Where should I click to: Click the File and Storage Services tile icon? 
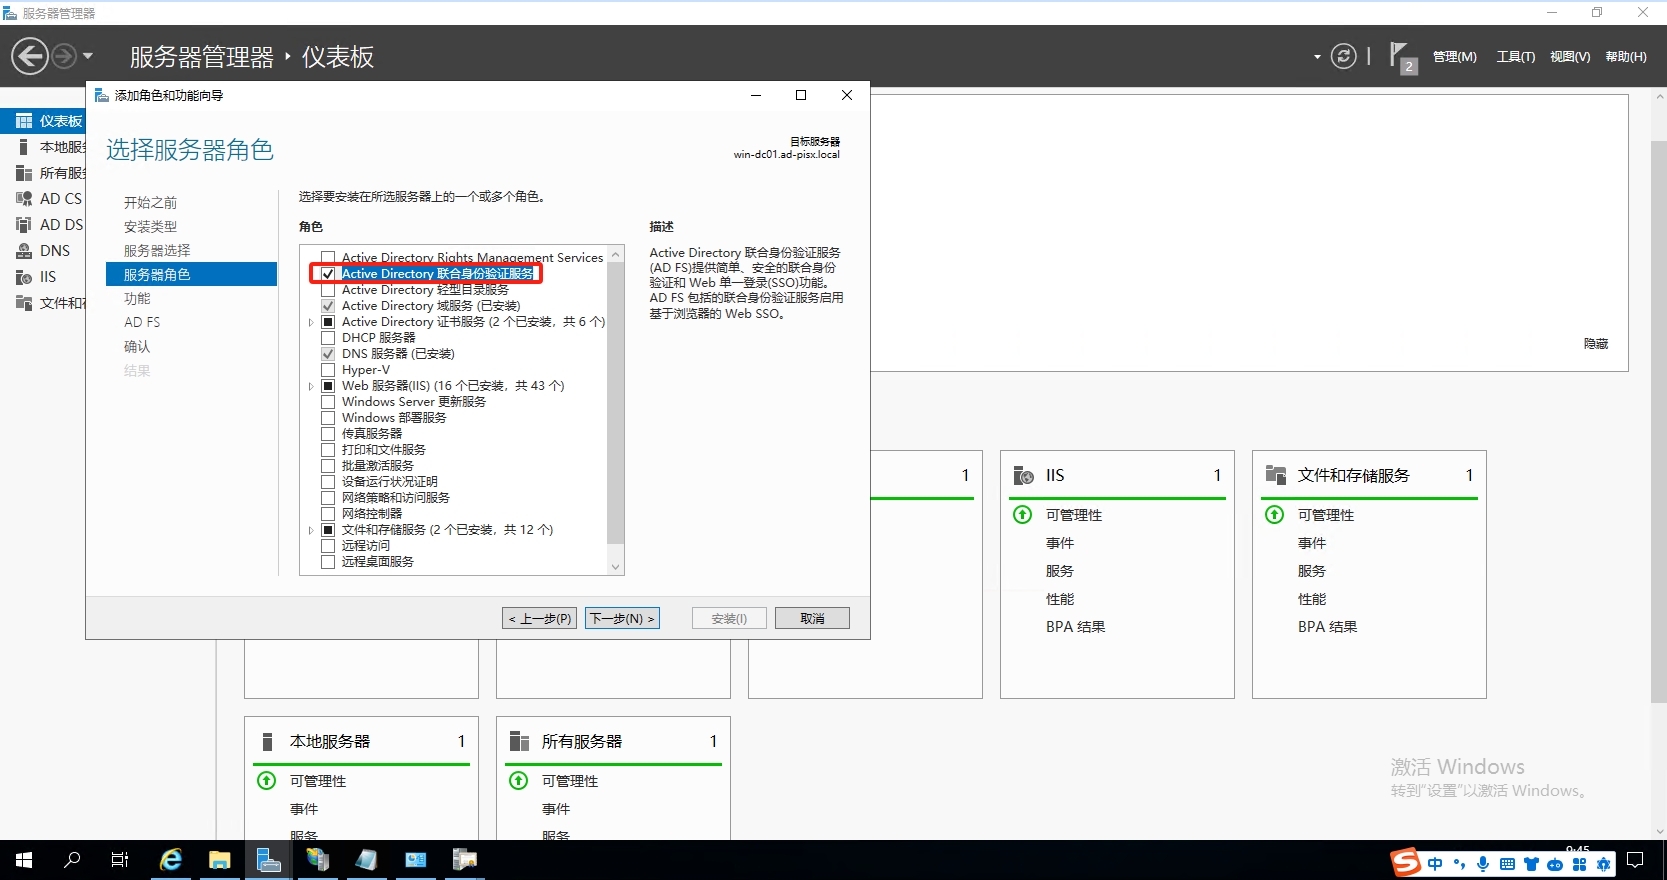1275,475
